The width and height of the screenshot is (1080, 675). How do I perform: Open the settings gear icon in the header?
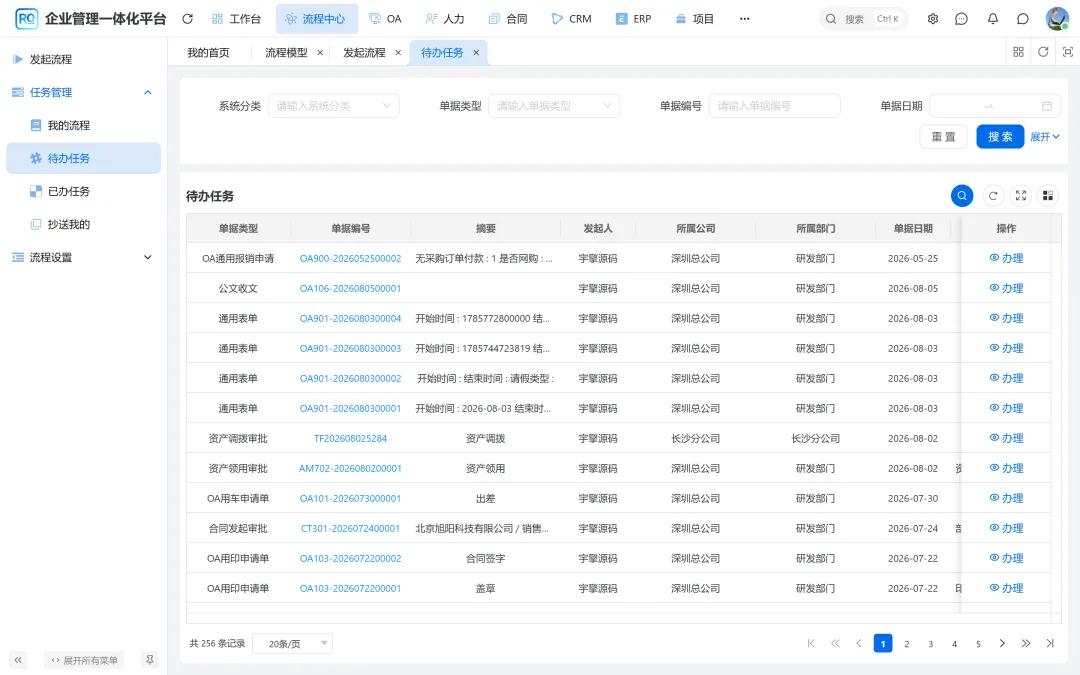point(933,19)
